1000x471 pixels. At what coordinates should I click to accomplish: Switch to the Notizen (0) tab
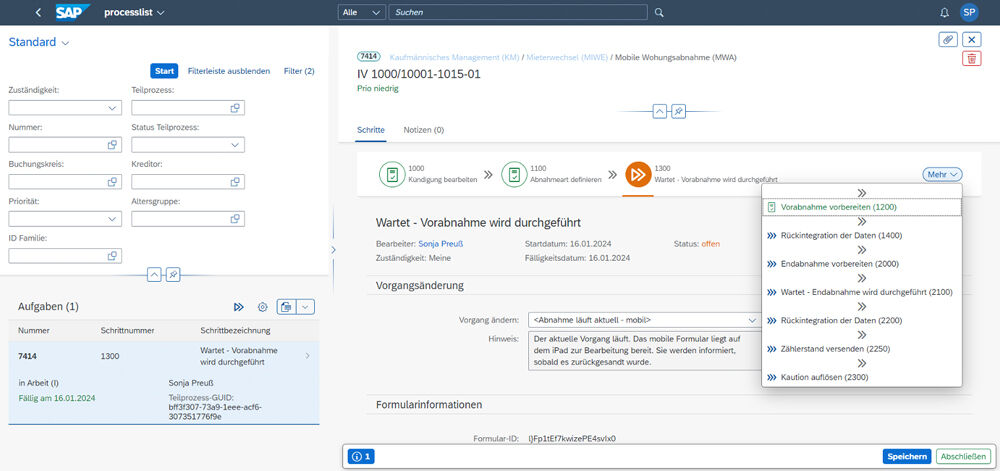(423, 130)
